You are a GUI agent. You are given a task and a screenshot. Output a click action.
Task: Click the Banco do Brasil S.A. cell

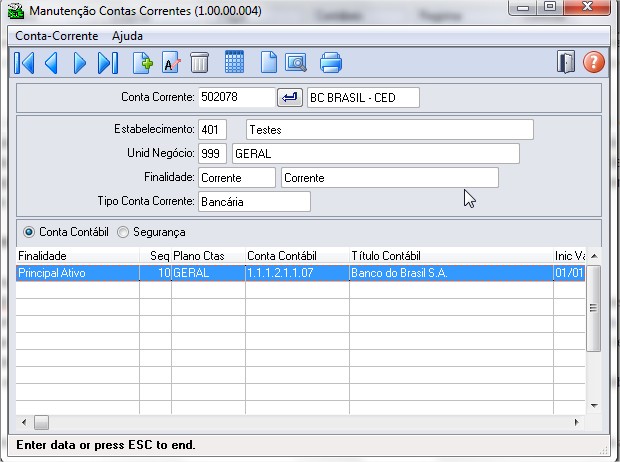coord(451,273)
